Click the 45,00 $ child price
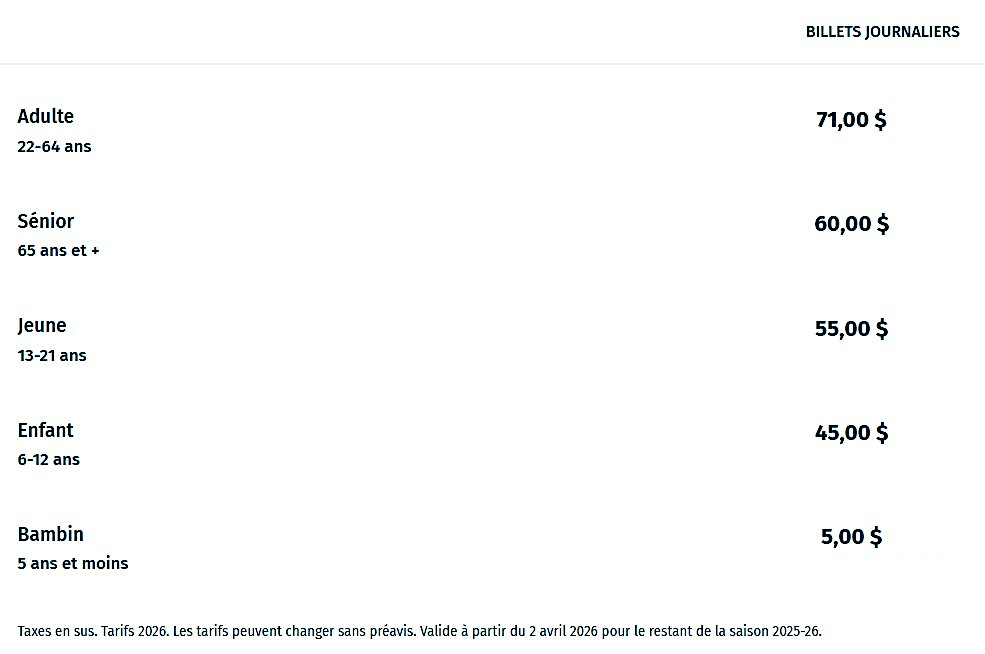 point(851,433)
